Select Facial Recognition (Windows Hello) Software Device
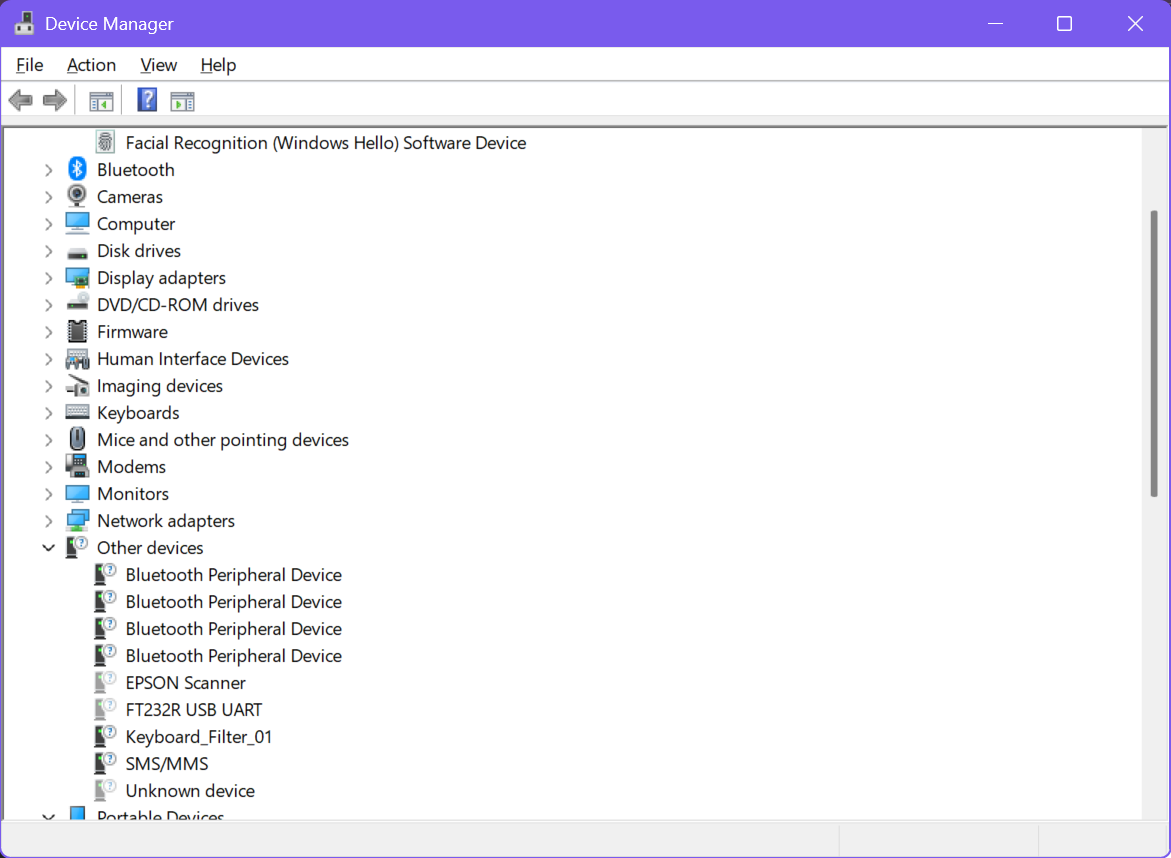 tap(326, 143)
